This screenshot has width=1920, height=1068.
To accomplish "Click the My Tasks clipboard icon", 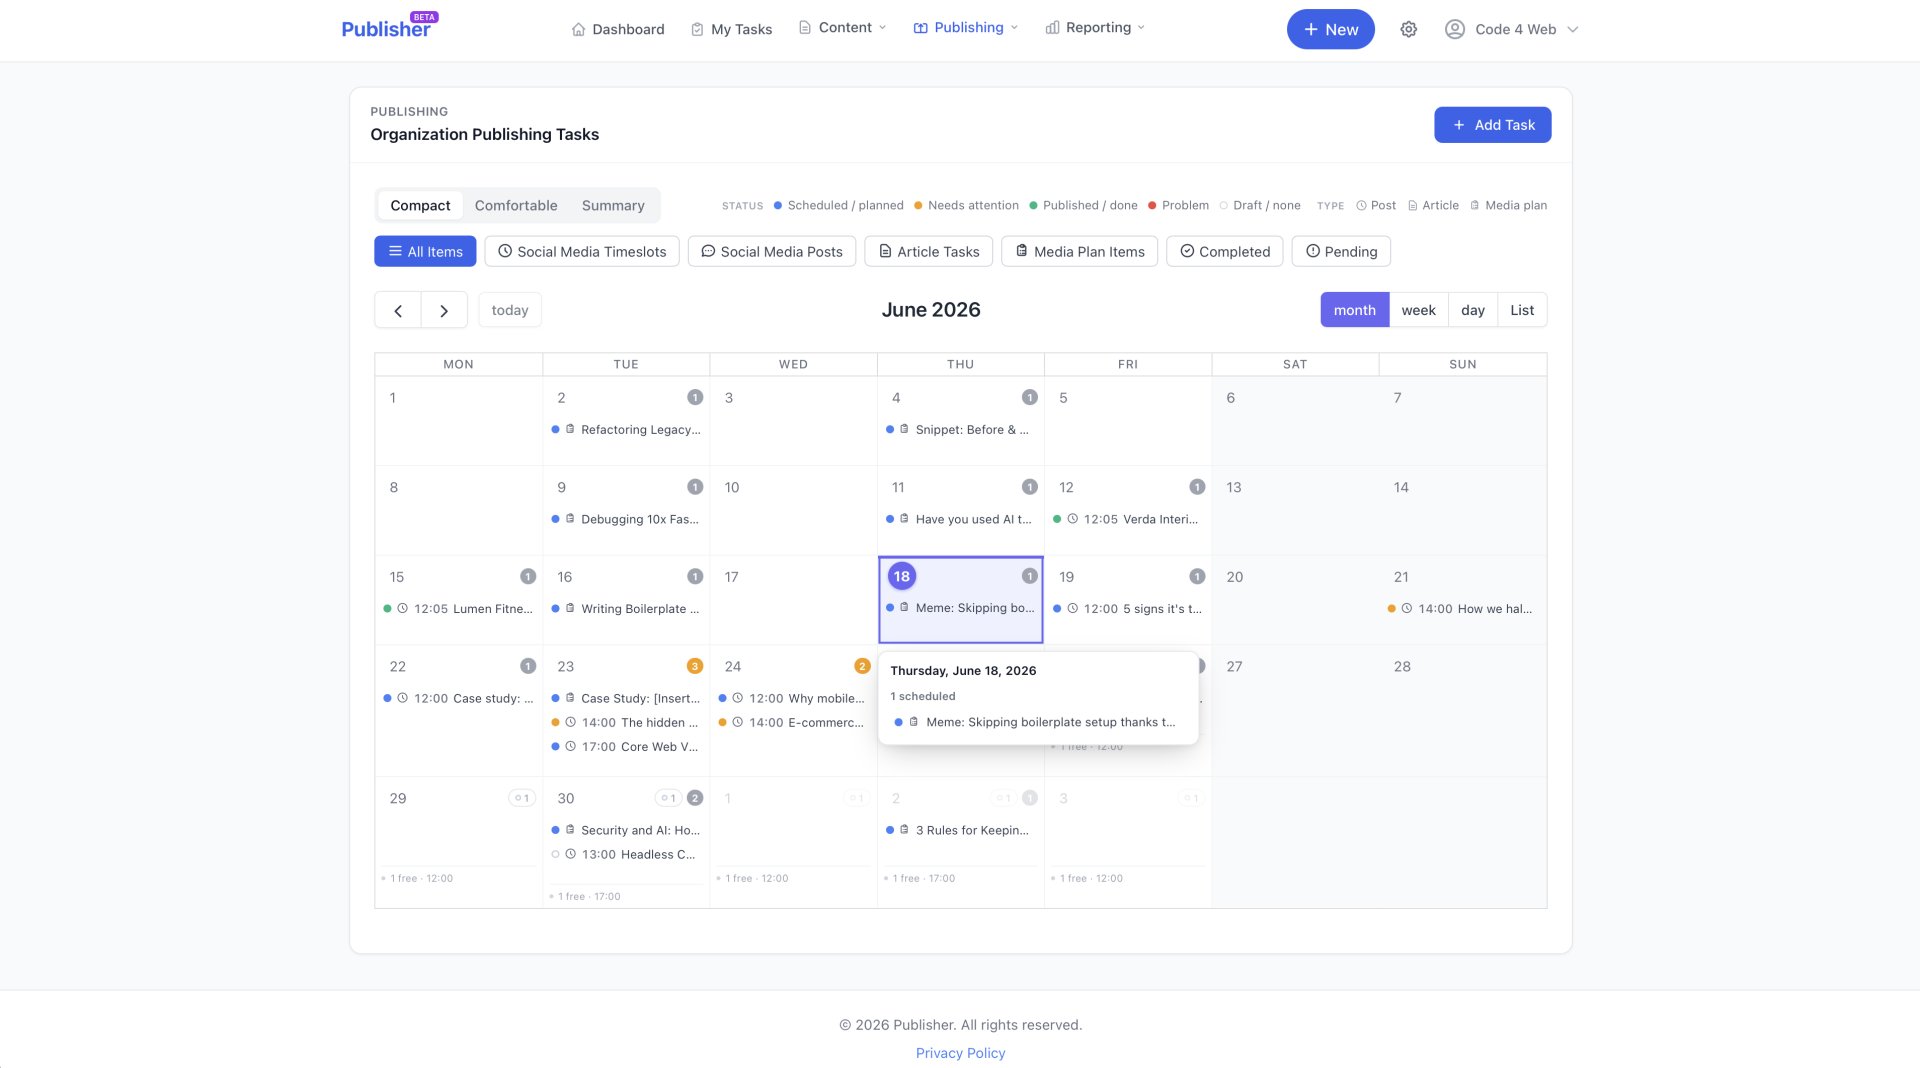I will click(697, 29).
